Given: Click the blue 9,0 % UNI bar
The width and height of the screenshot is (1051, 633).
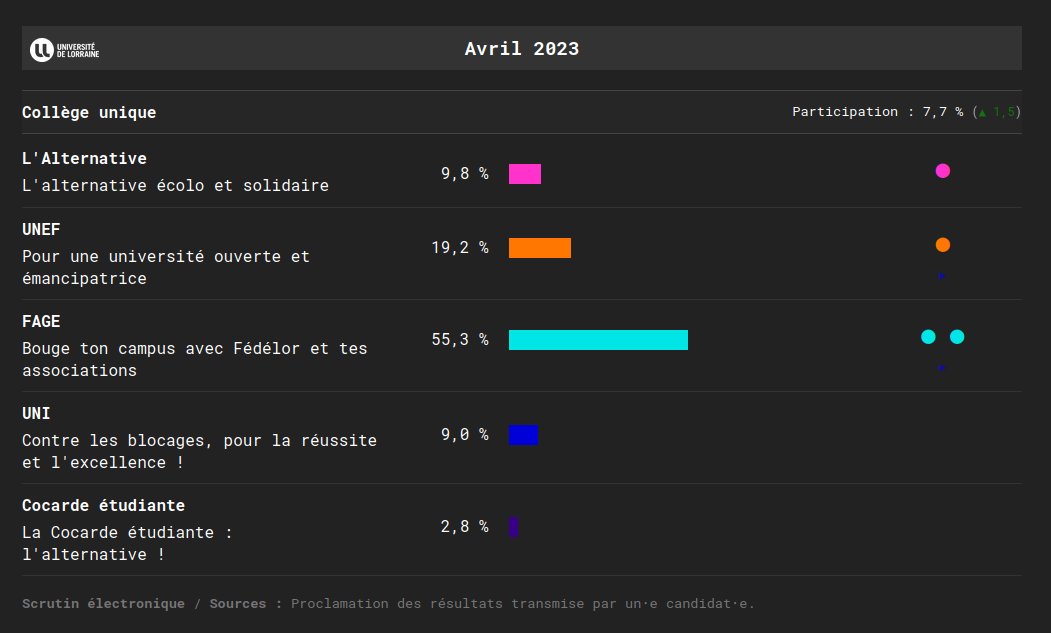Looking at the screenshot, I should (x=523, y=435).
